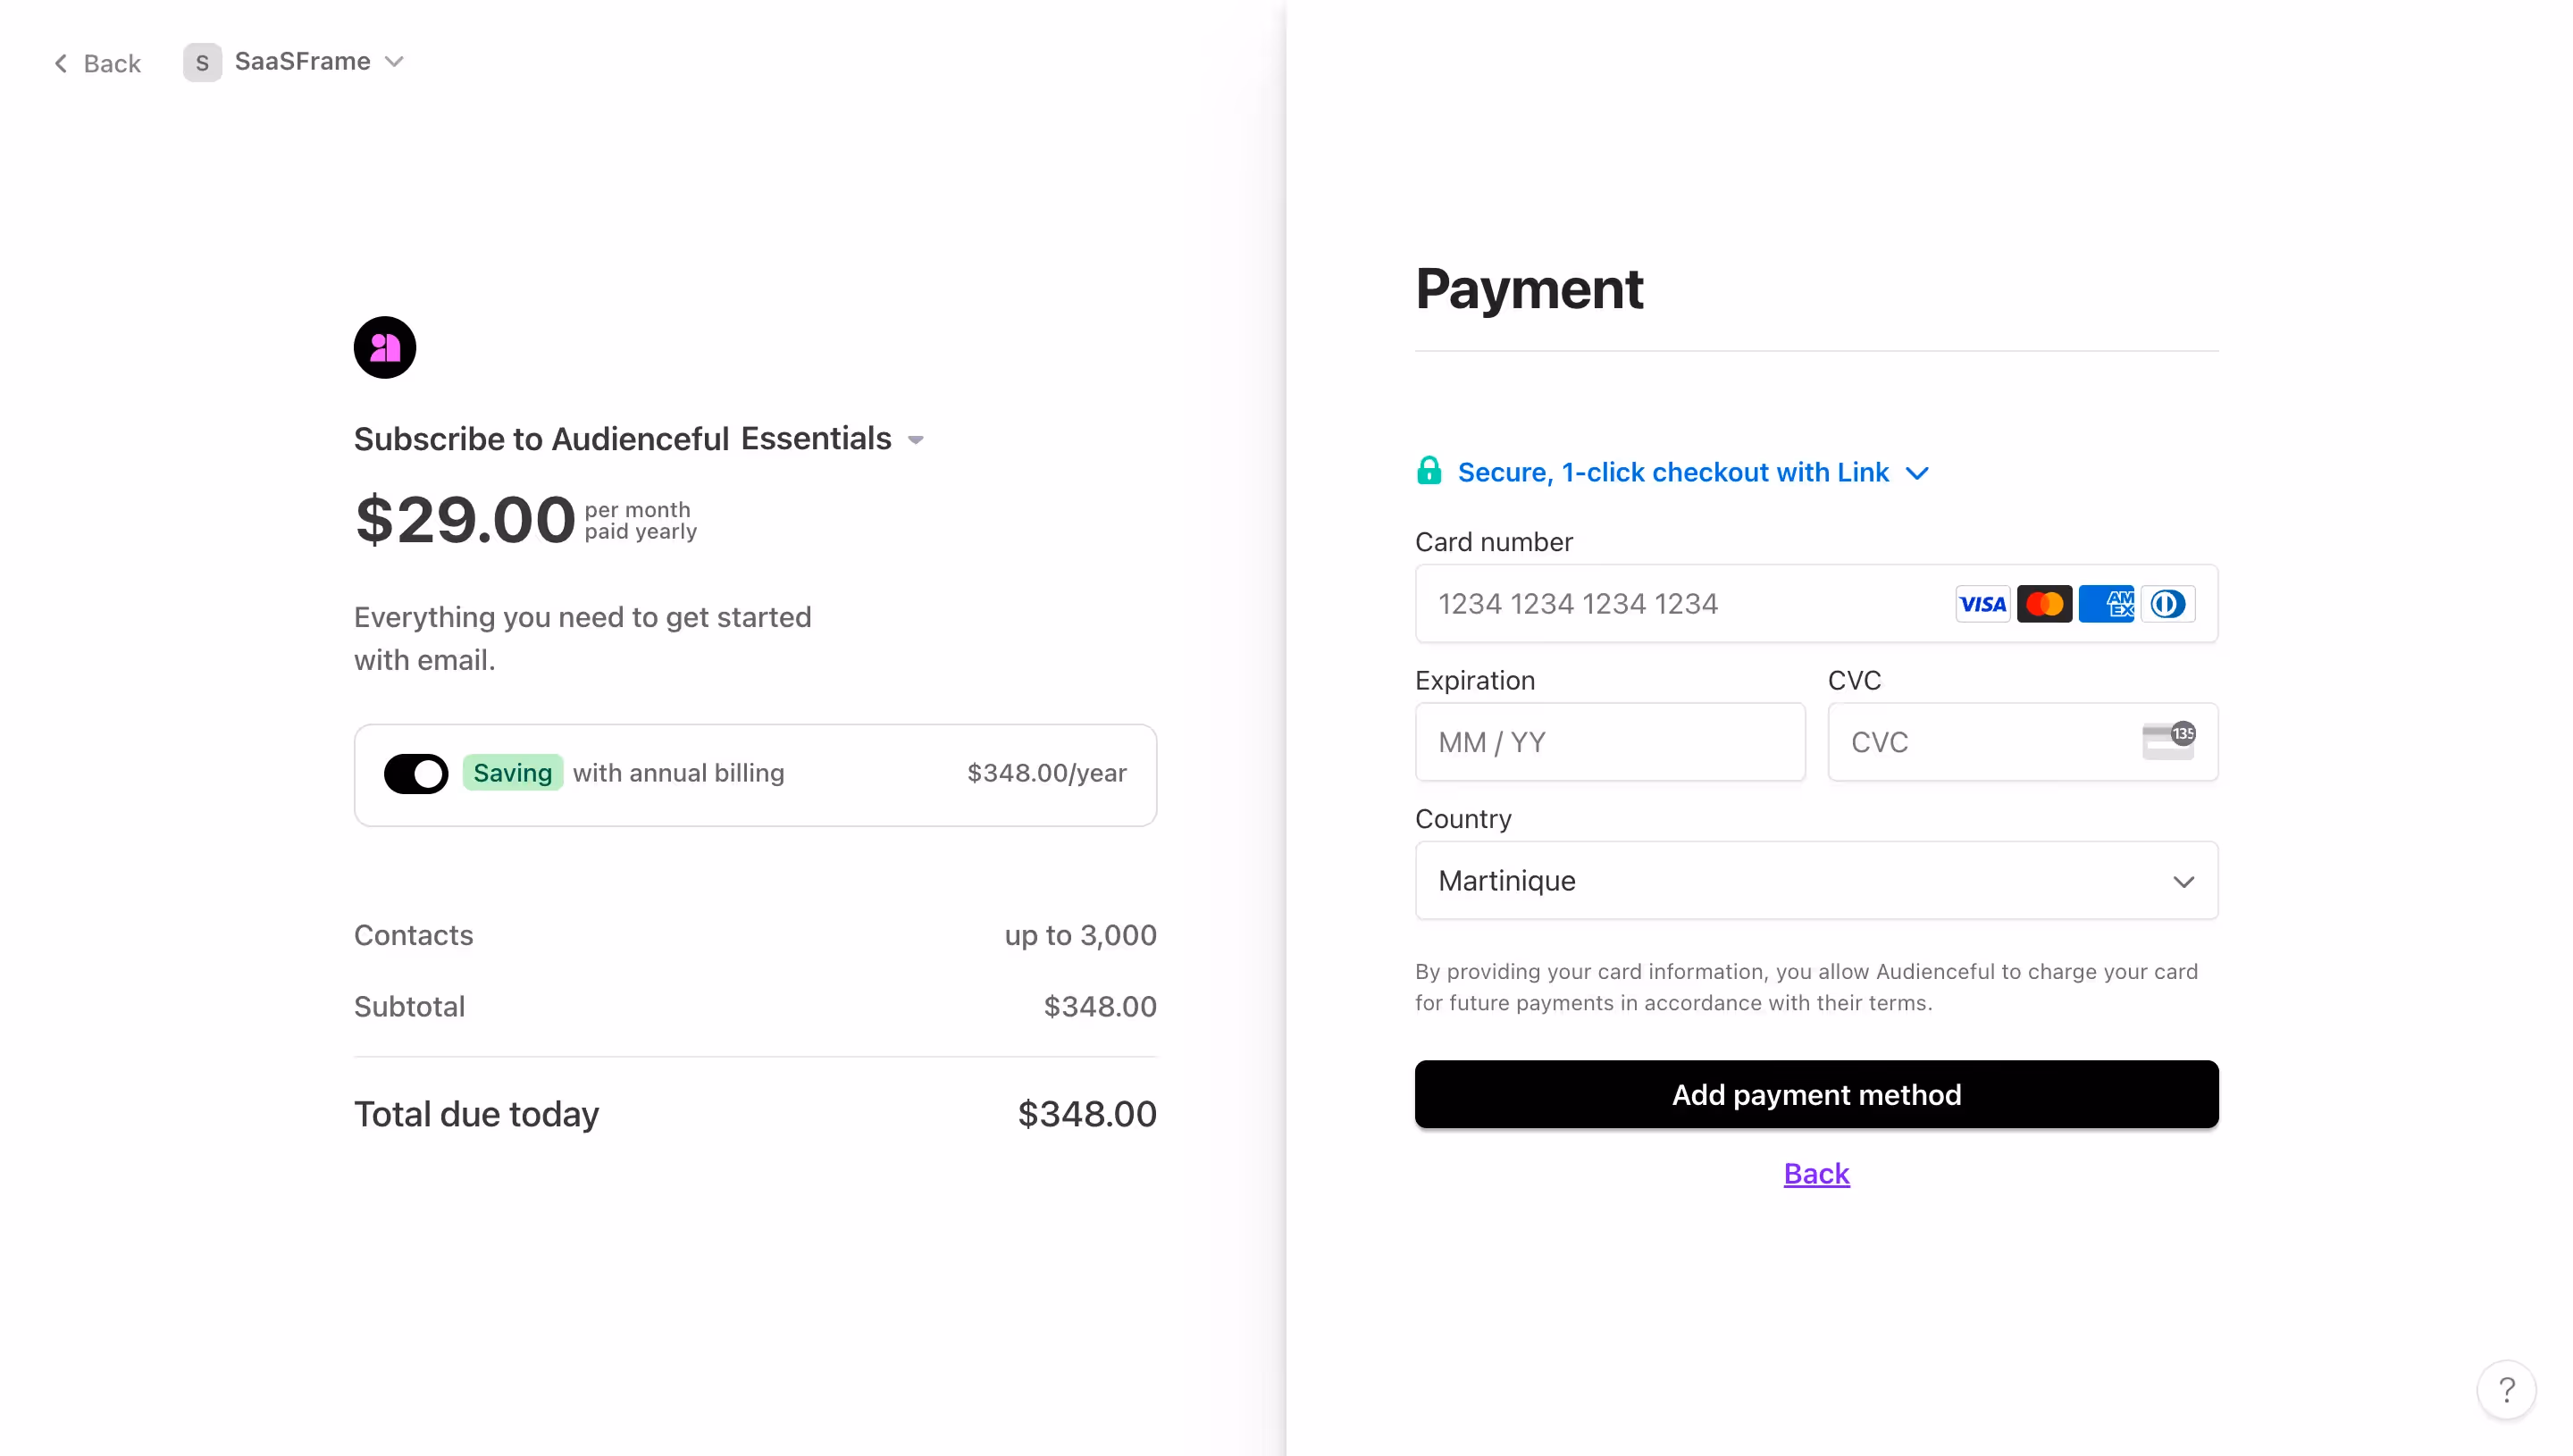This screenshot has width=2573, height=1456.
Task: Click the SaaSFrame avatar badge
Action: point(203,61)
